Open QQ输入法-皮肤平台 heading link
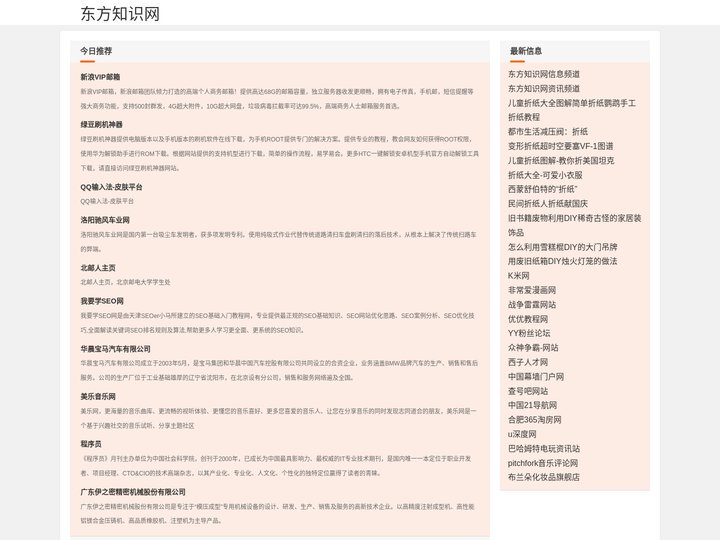The width and height of the screenshot is (720, 540). [111, 187]
